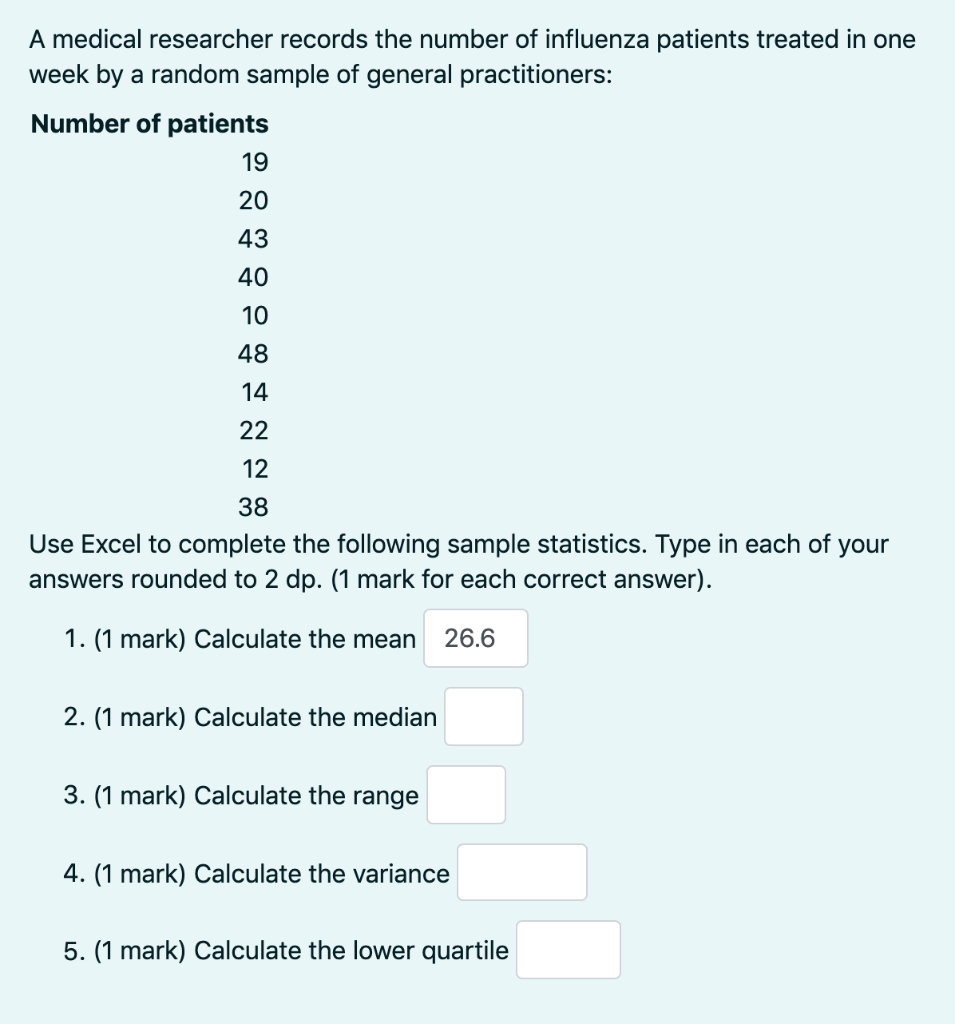Screen dimensions: 955x1024
Task: Select the data value 38
Action: (254, 507)
